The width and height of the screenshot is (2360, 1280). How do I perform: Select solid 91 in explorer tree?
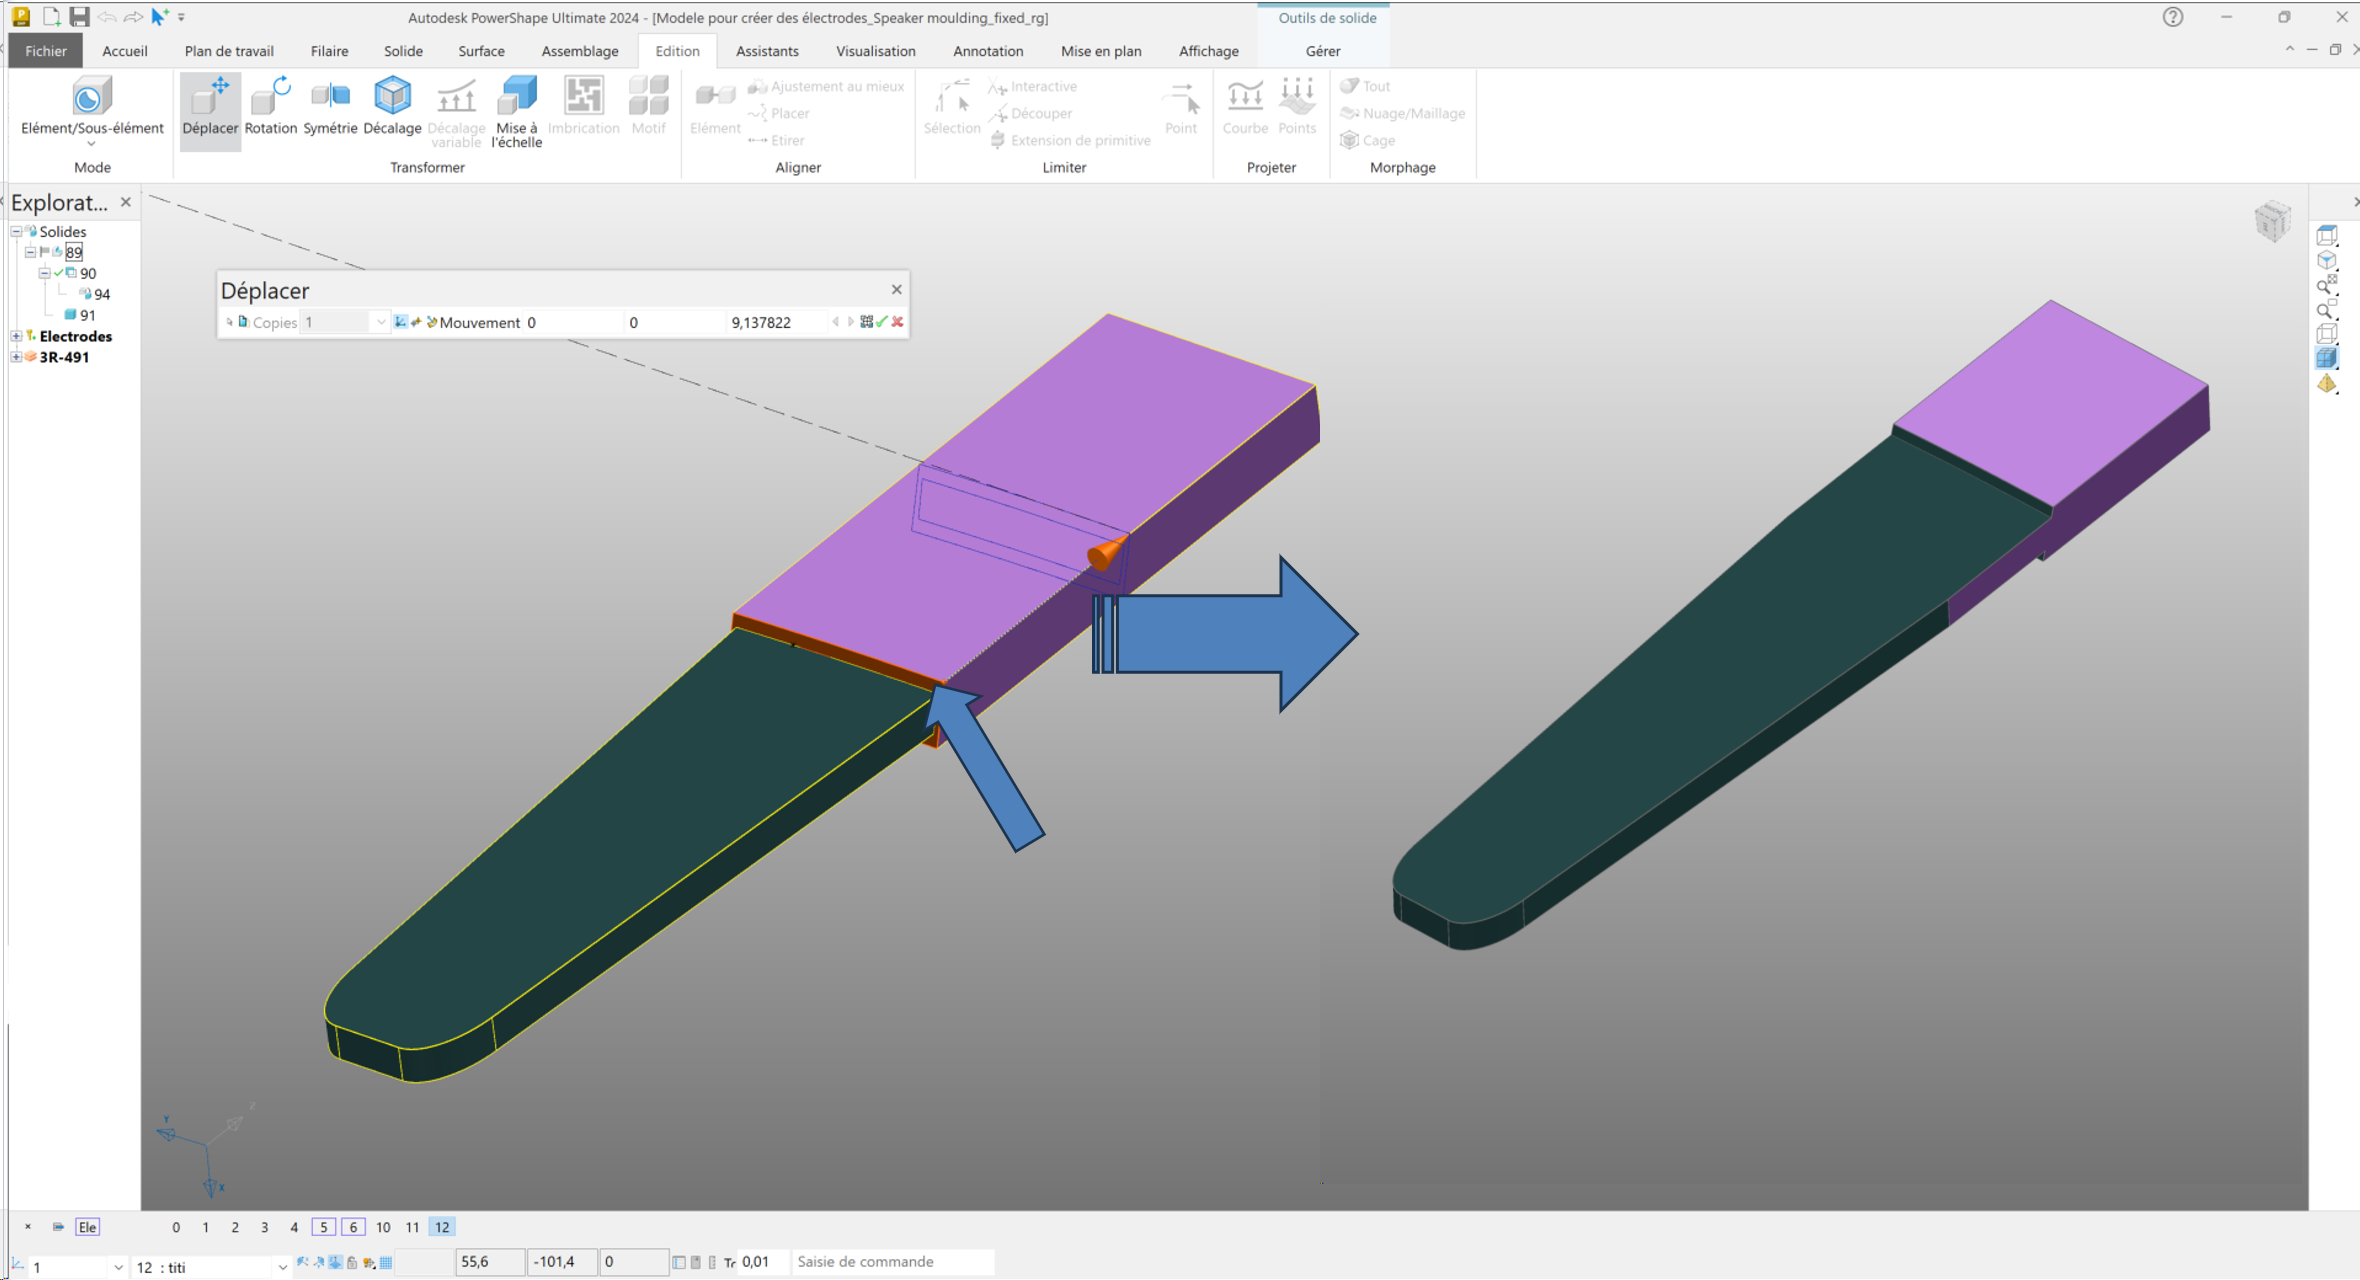click(x=87, y=315)
